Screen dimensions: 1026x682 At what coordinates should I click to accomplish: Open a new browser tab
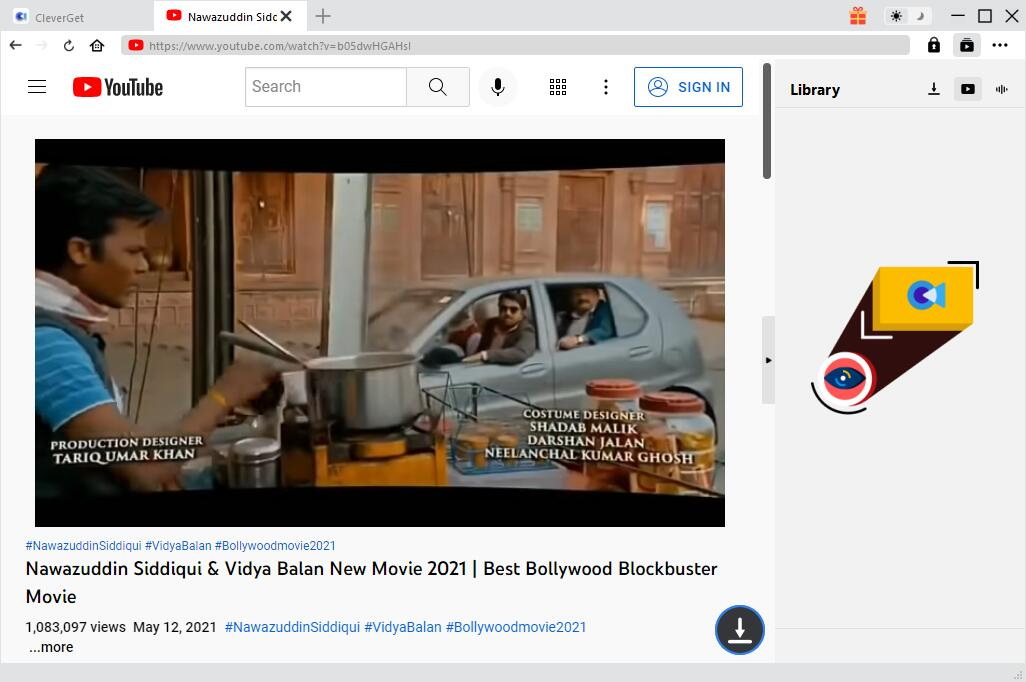point(323,16)
